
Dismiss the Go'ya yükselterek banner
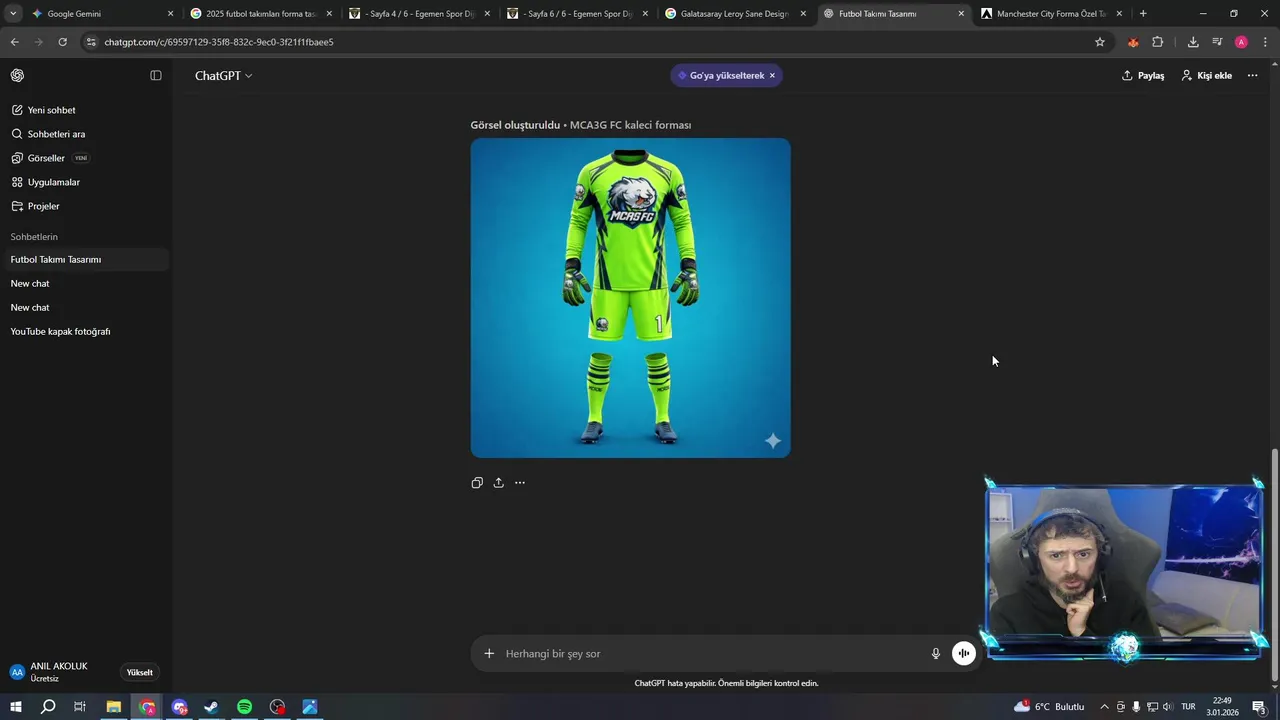coord(772,75)
